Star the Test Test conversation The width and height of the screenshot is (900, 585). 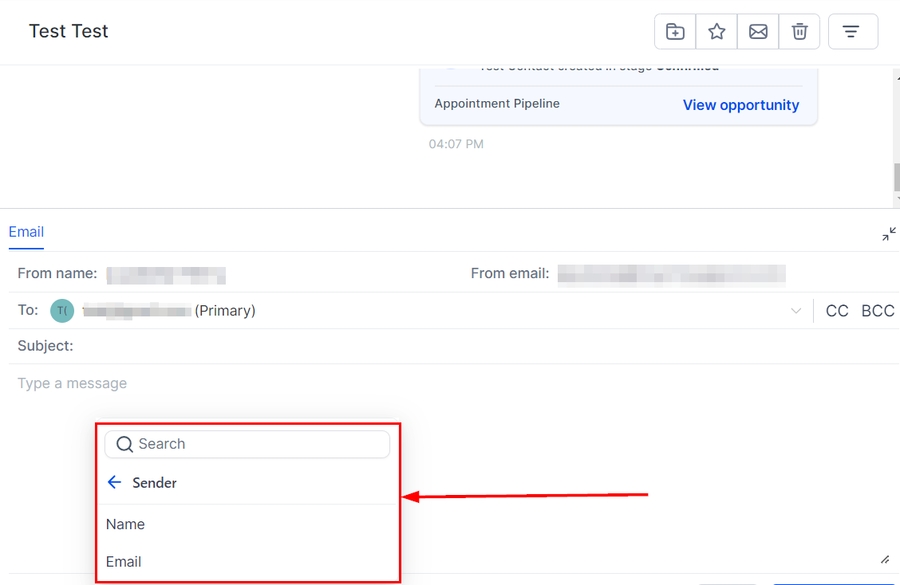coord(717,32)
